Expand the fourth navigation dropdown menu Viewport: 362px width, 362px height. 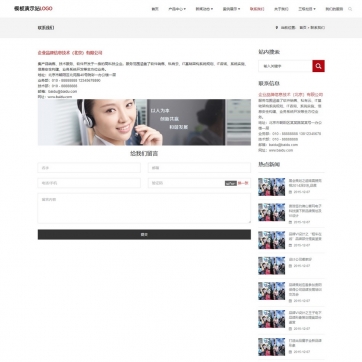(x=231, y=9)
